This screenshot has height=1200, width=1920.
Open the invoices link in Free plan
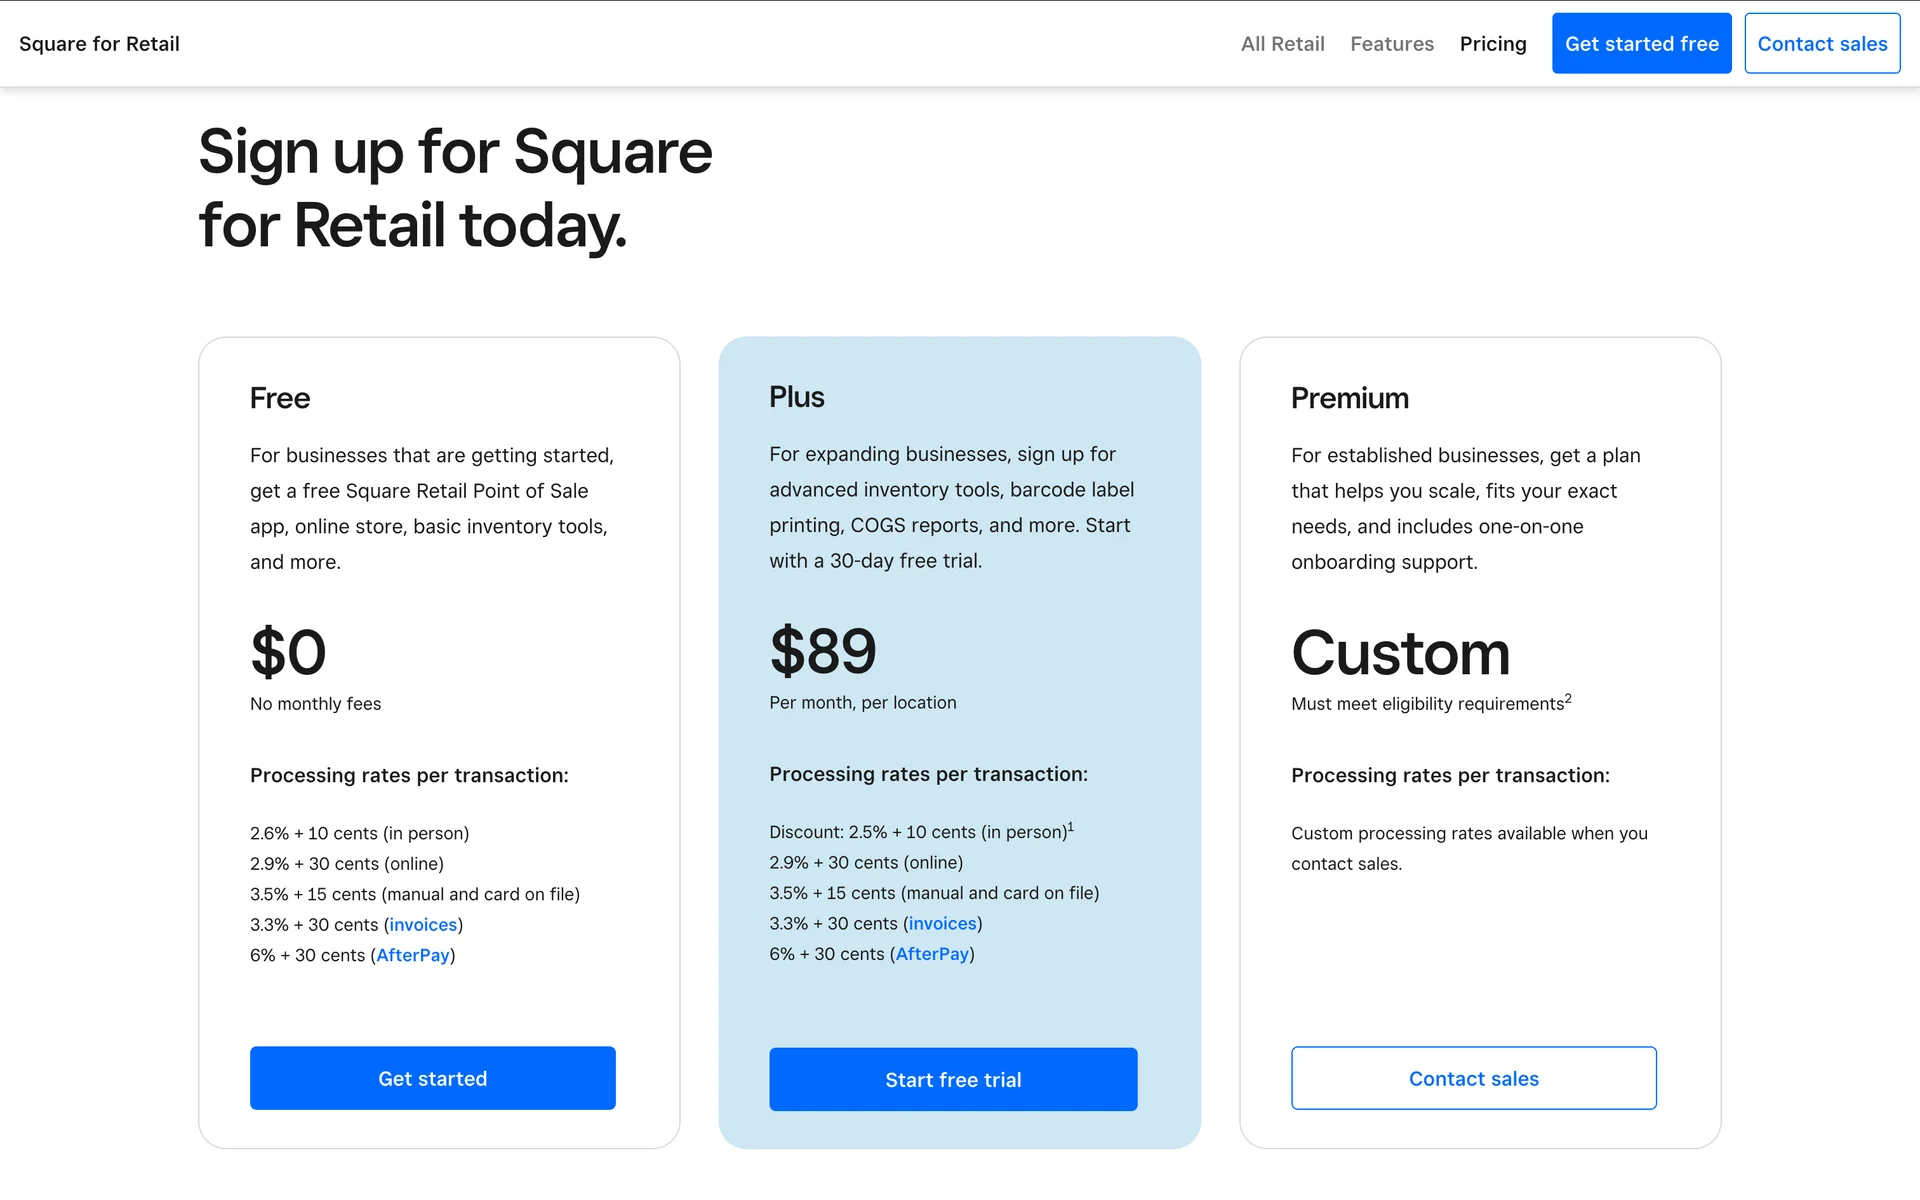pos(423,925)
